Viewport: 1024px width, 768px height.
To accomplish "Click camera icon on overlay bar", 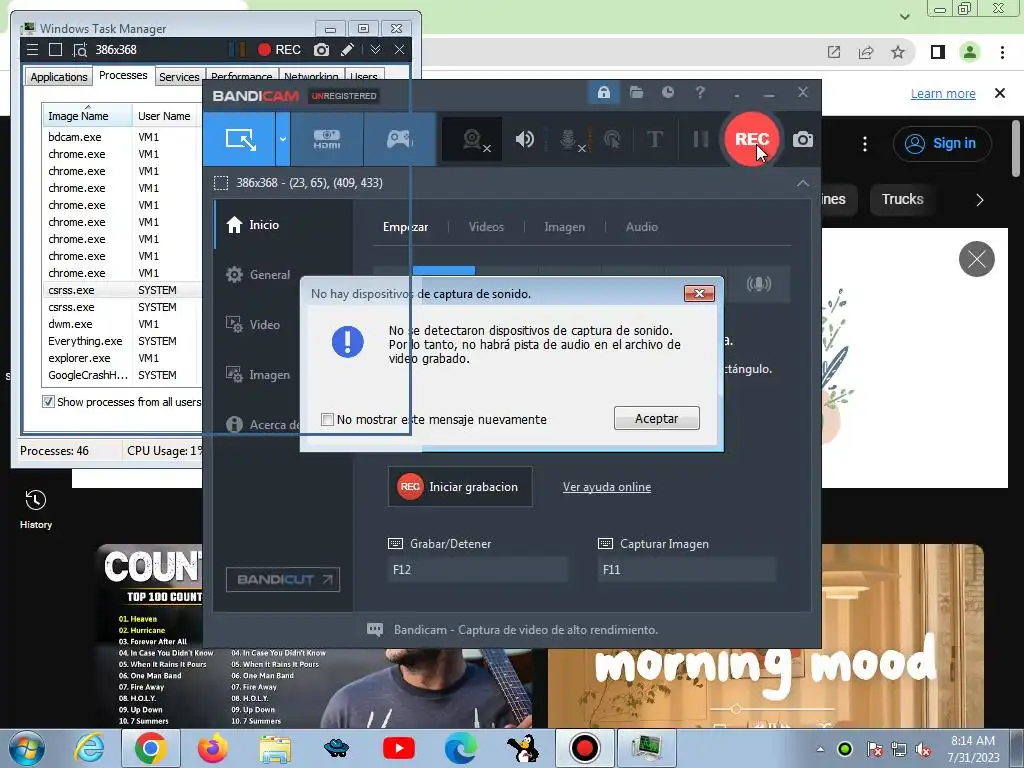I will pos(321,50).
